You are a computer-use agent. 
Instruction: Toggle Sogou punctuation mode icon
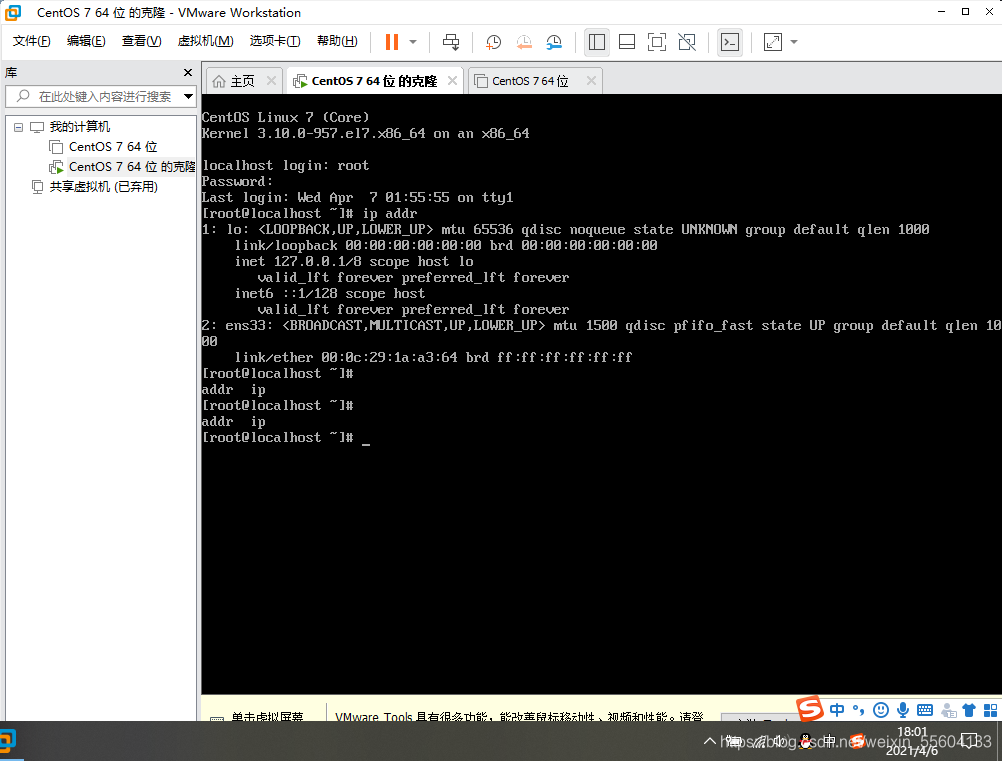click(x=858, y=710)
